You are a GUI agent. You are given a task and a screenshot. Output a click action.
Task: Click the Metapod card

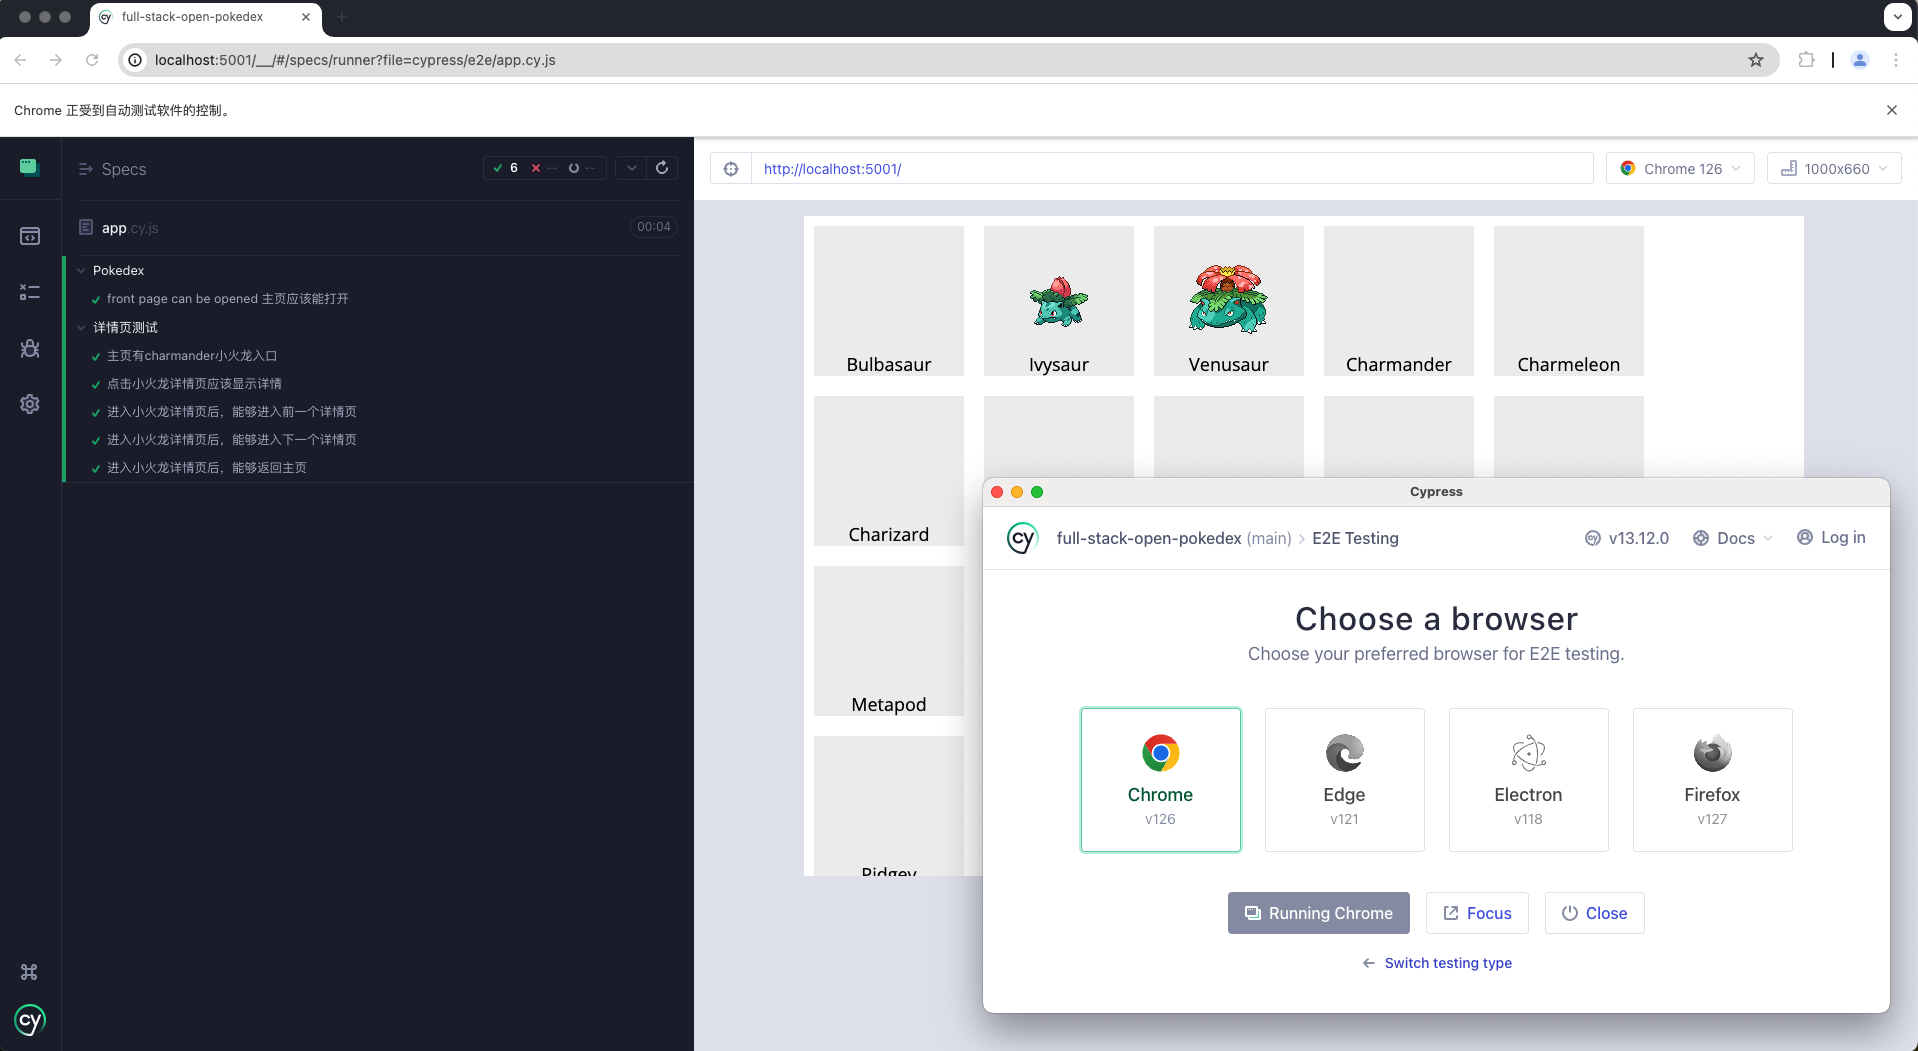[889, 641]
